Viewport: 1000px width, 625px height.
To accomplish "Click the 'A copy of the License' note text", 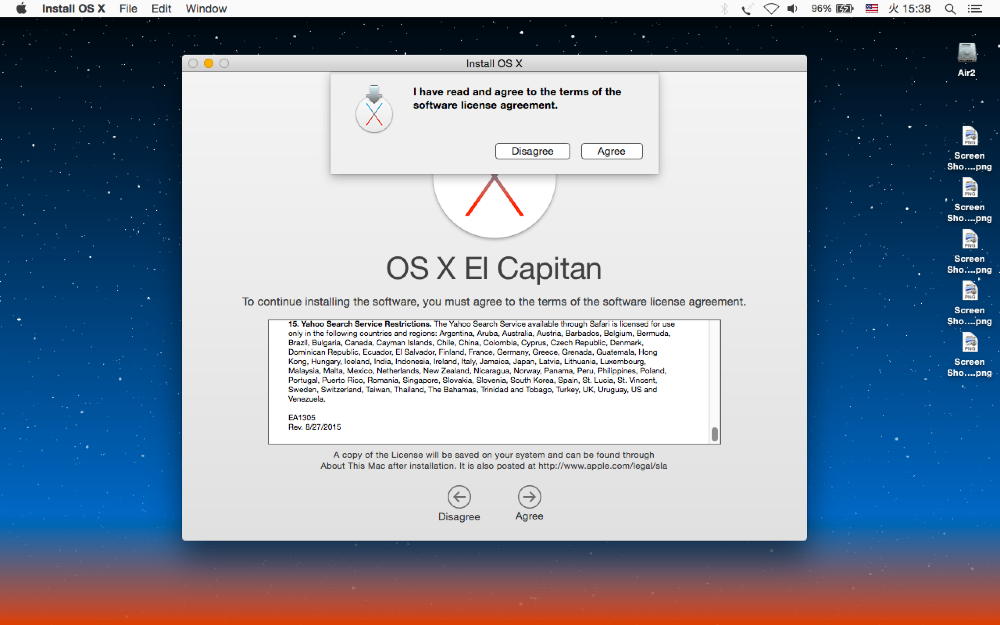I will pyautogui.click(x=494, y=460).
